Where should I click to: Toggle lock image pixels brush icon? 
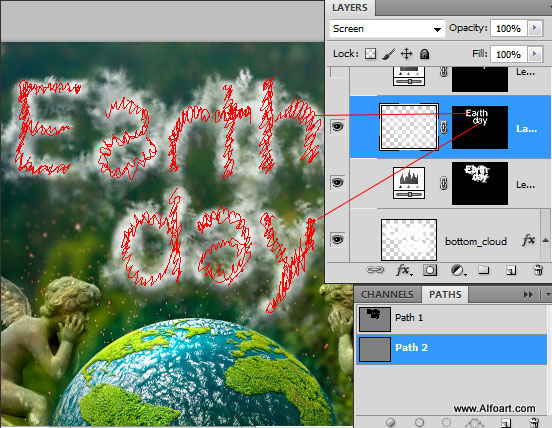(x=388, y=54)
